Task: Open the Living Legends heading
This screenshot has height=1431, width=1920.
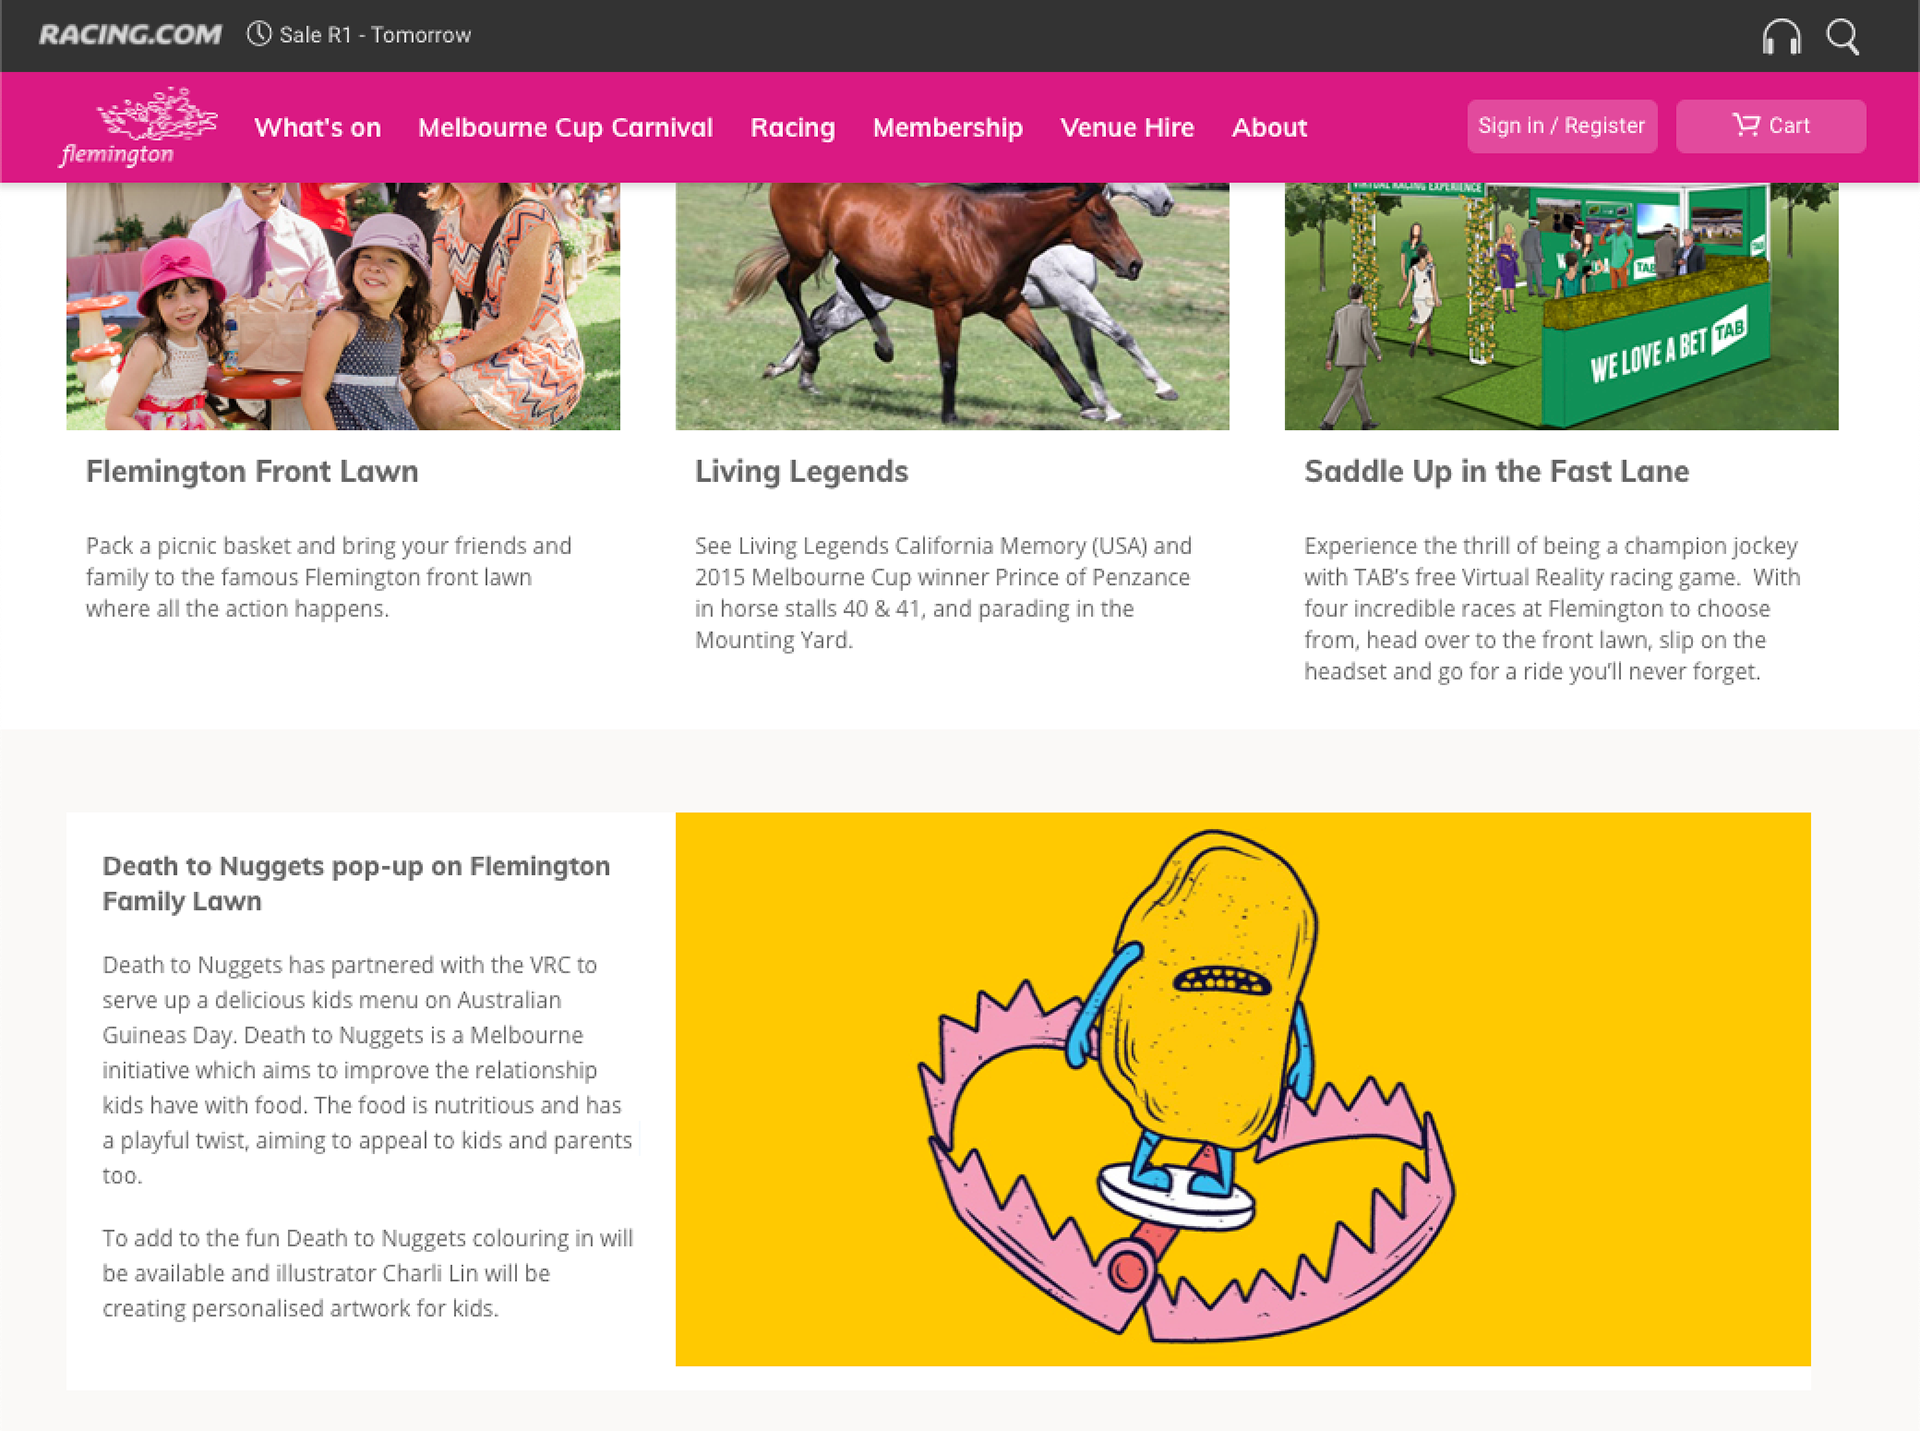Action: [x=801, y=471]
